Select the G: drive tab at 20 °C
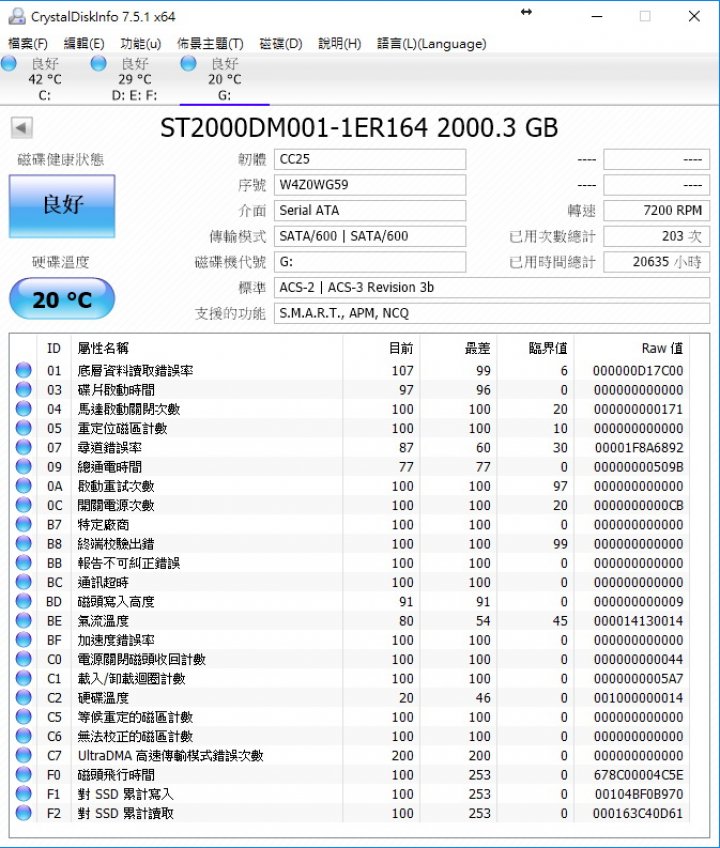Viewport: 720px width, 848px height. tap(224, 79)
